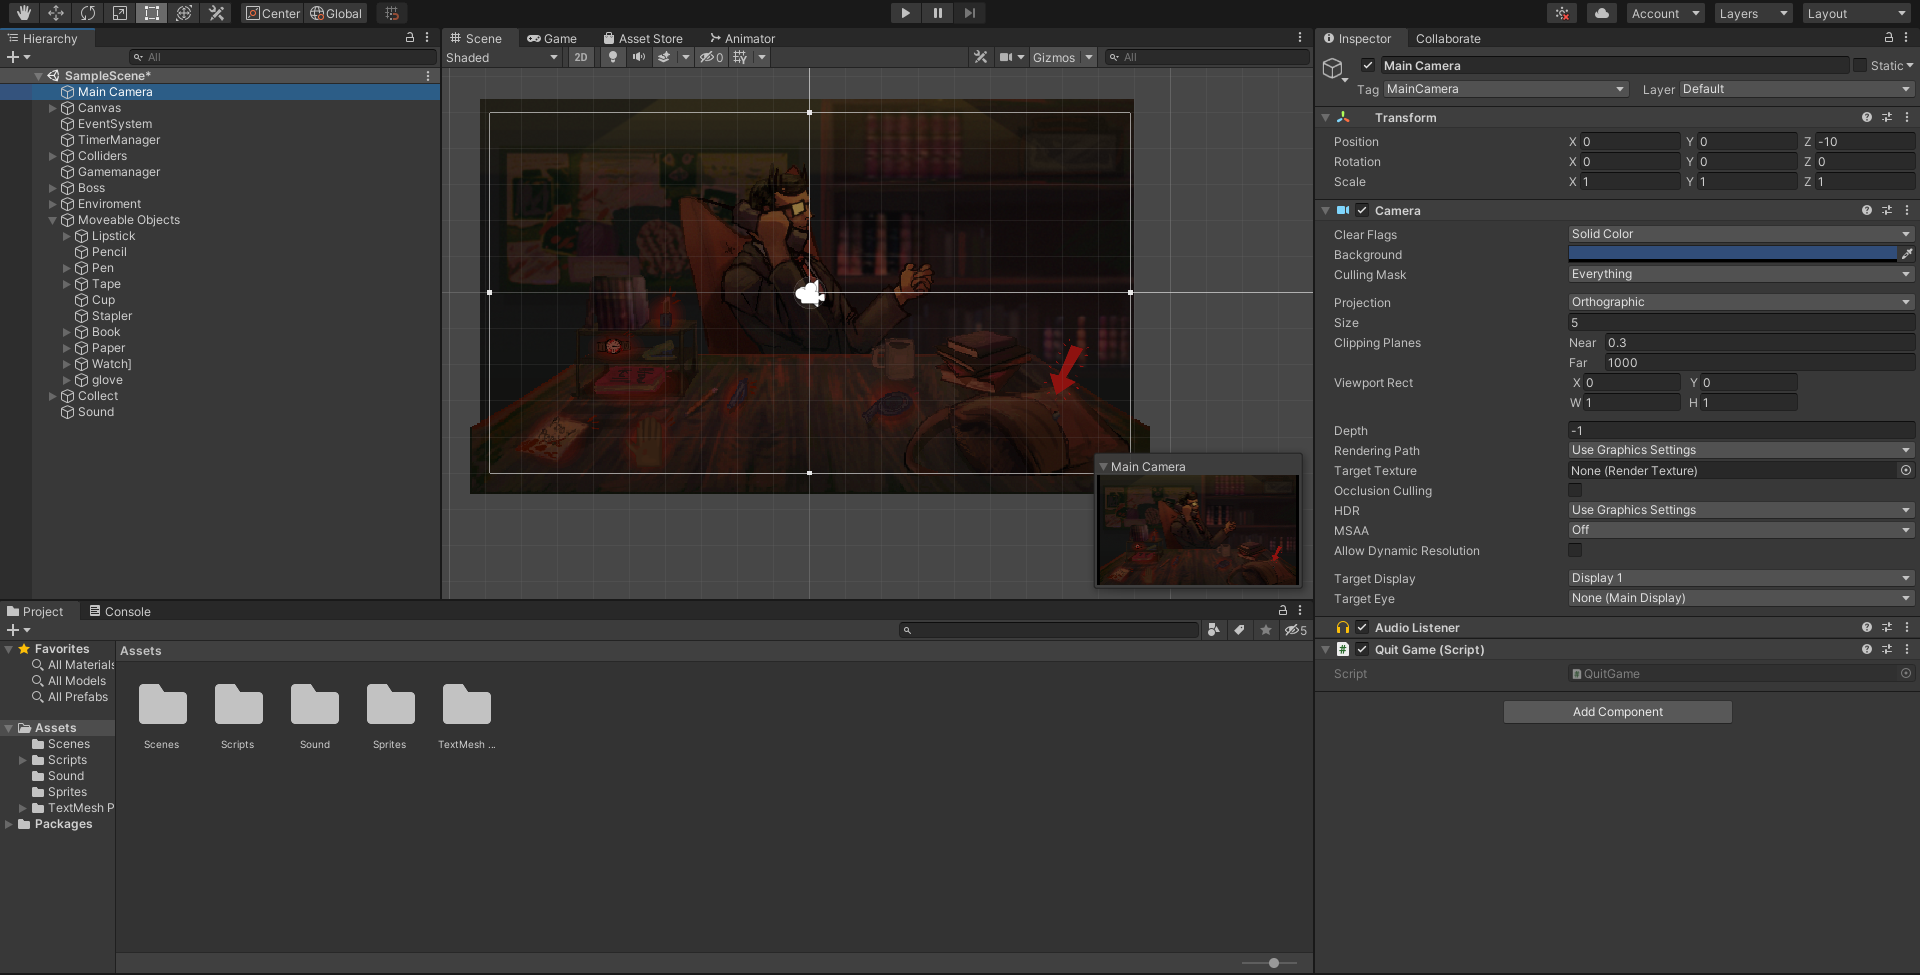
Task: Open cloud services icon
Action: click(x=1602, y=13)
